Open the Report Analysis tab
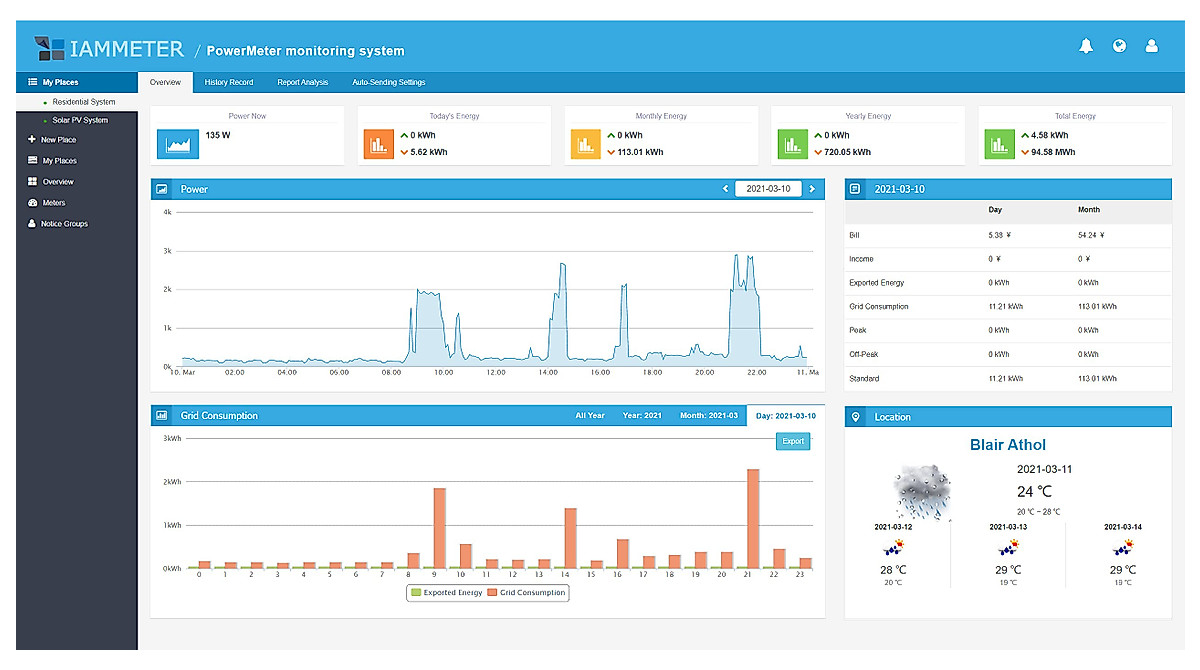1200x670 pixels. 302,82
